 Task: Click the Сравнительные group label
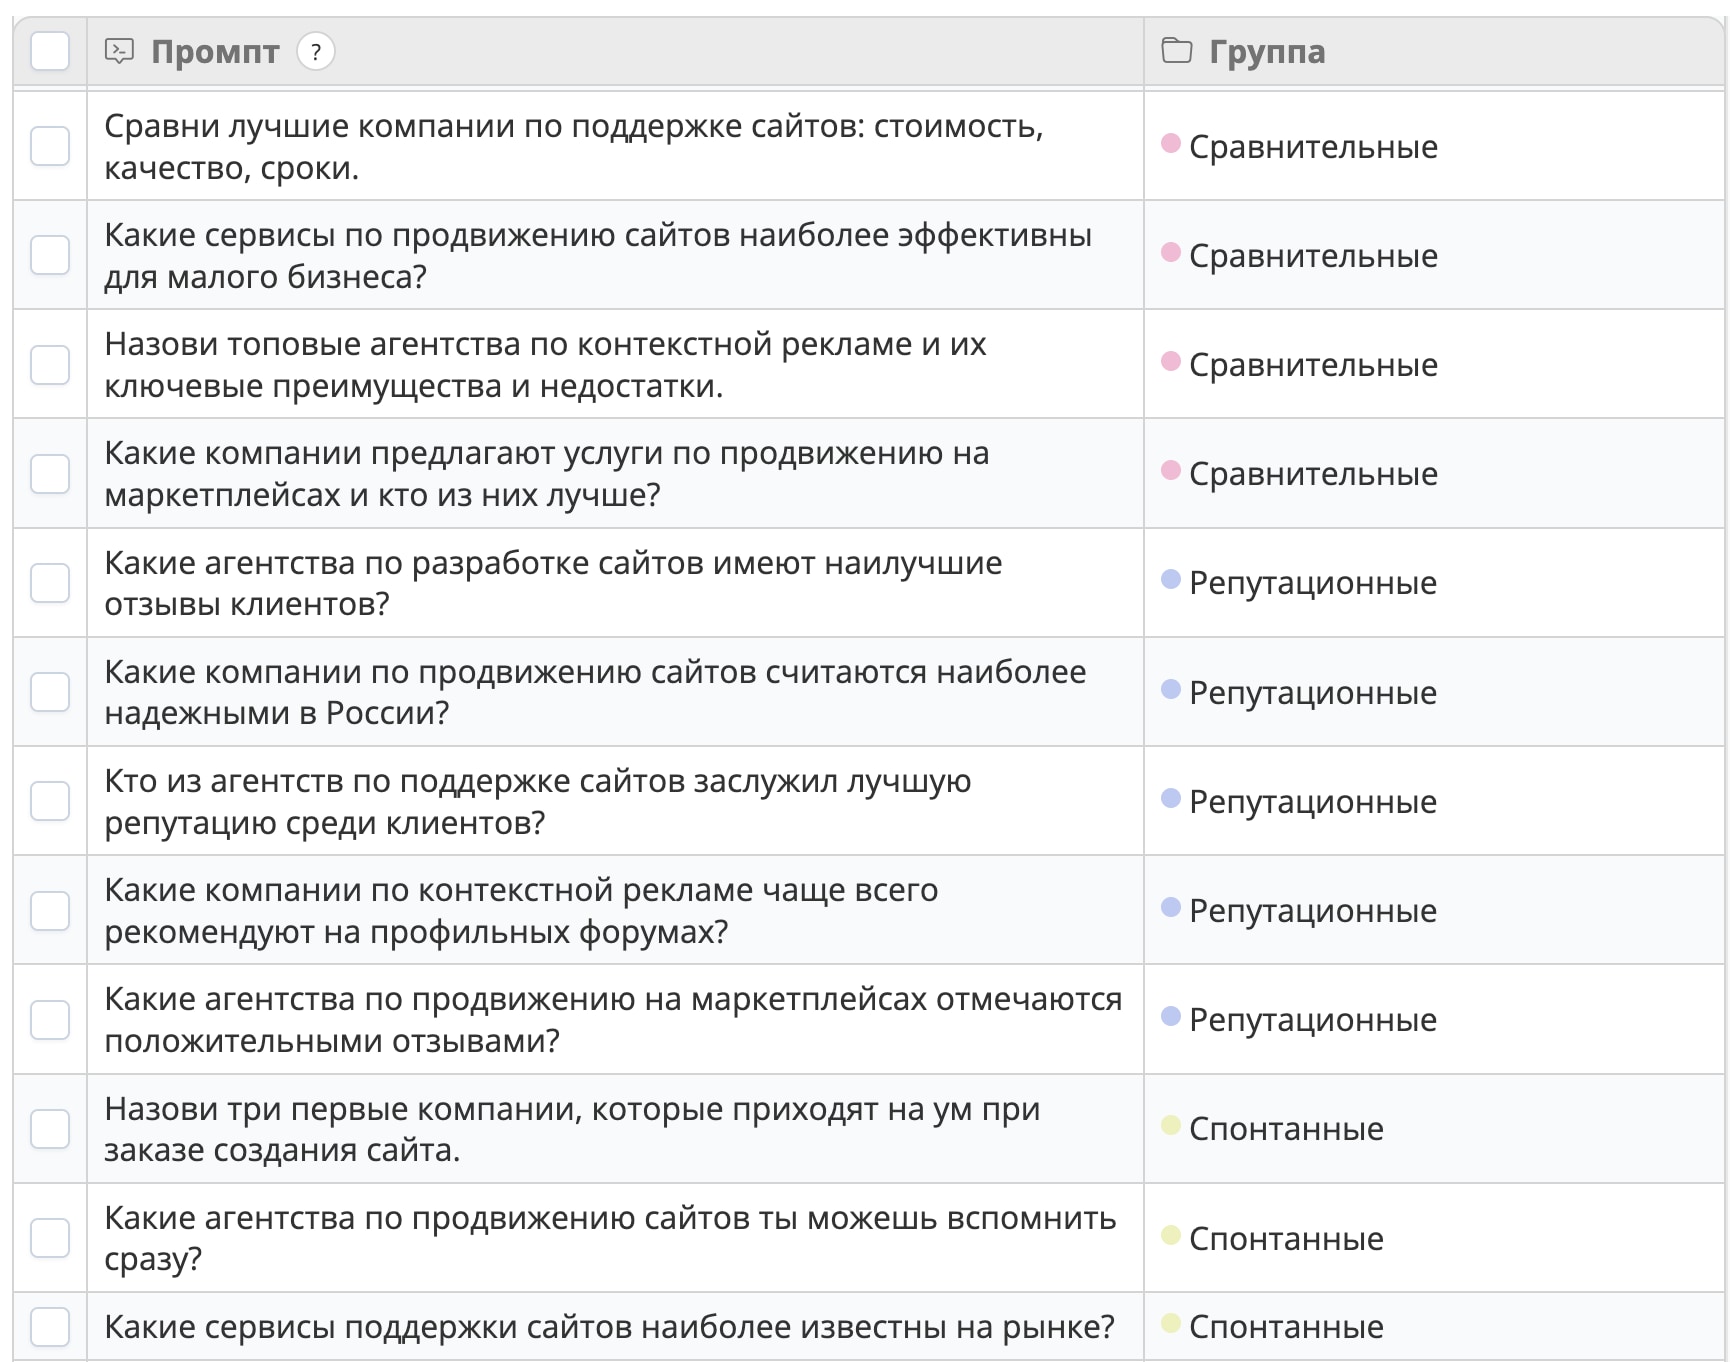click(1311, 146)
